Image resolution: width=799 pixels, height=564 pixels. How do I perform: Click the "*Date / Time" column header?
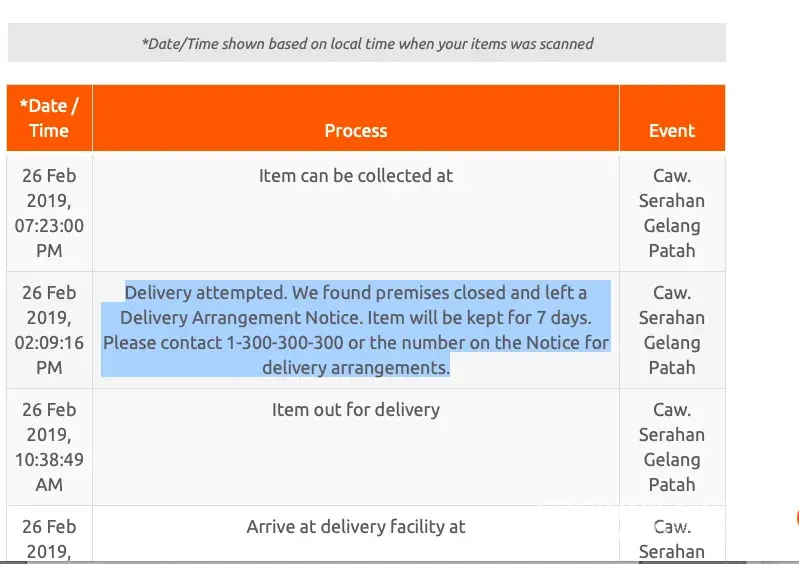coord(49,118)
